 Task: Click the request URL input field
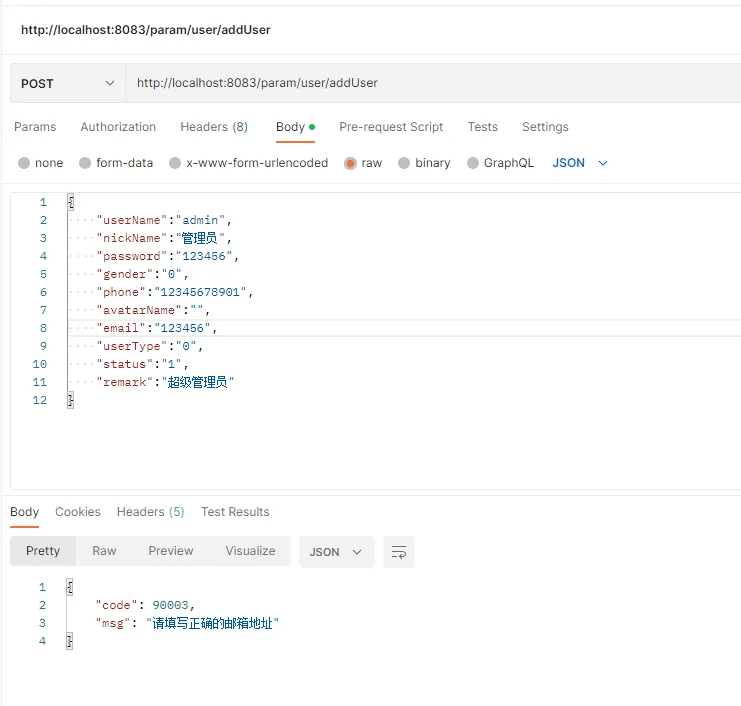point(430,83)
